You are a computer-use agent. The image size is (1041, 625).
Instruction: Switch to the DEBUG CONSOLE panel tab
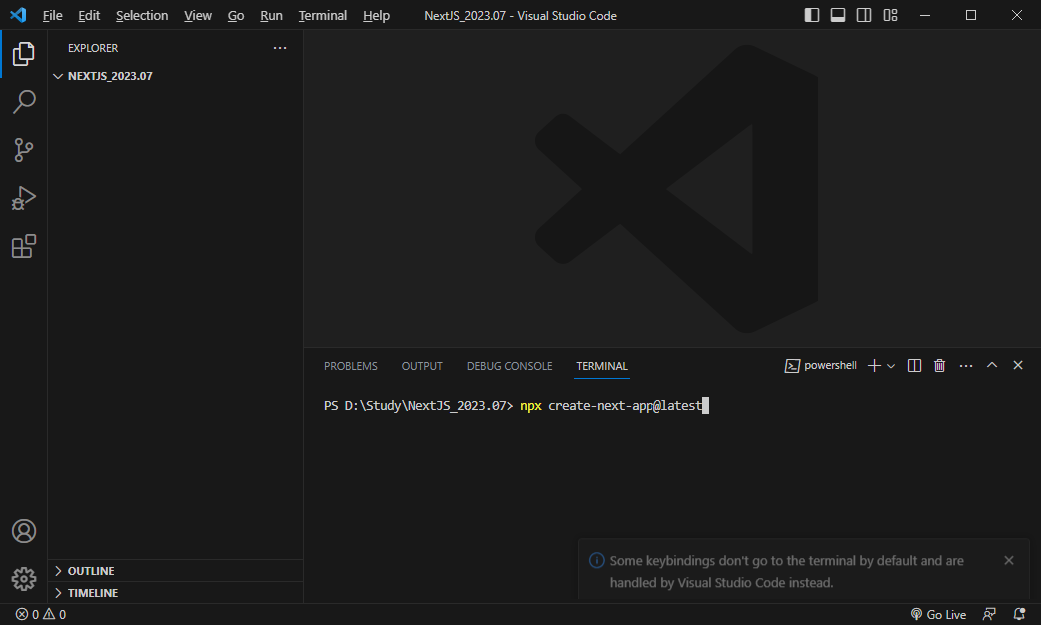(509, 366)
